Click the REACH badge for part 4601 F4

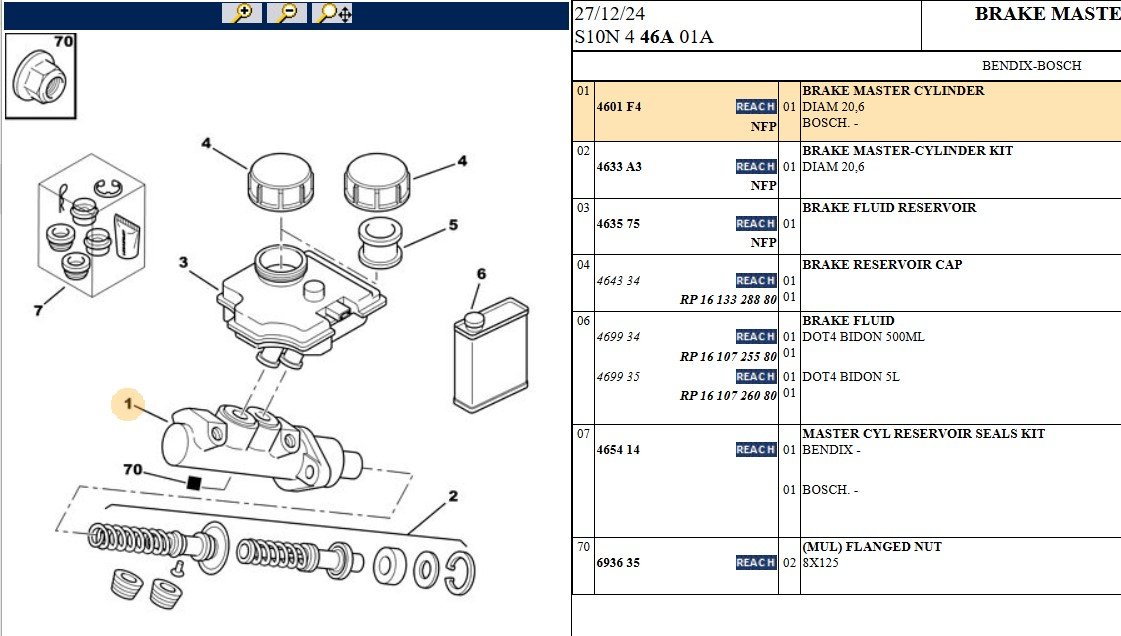[x=756, y=106]
